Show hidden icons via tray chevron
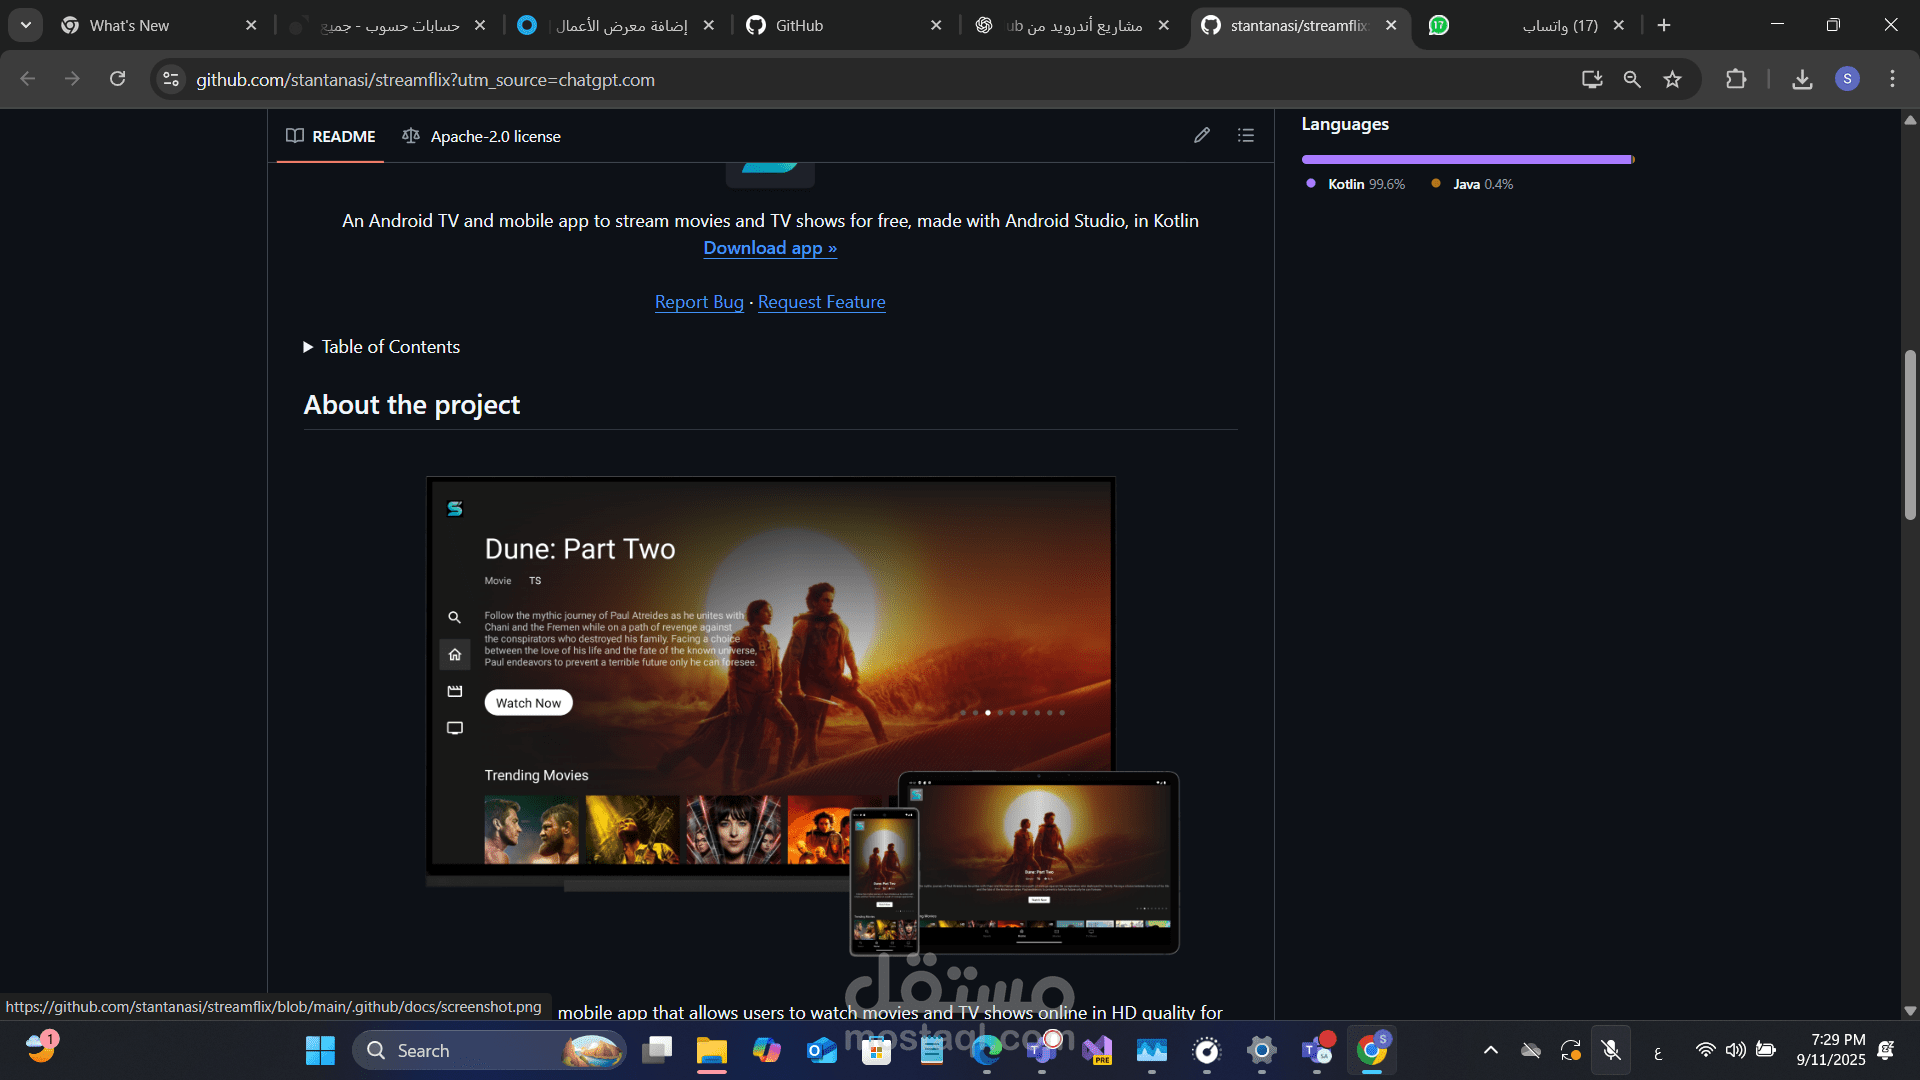This screenshot has height=1080, width=1920. click(x=1489, y=1050)
